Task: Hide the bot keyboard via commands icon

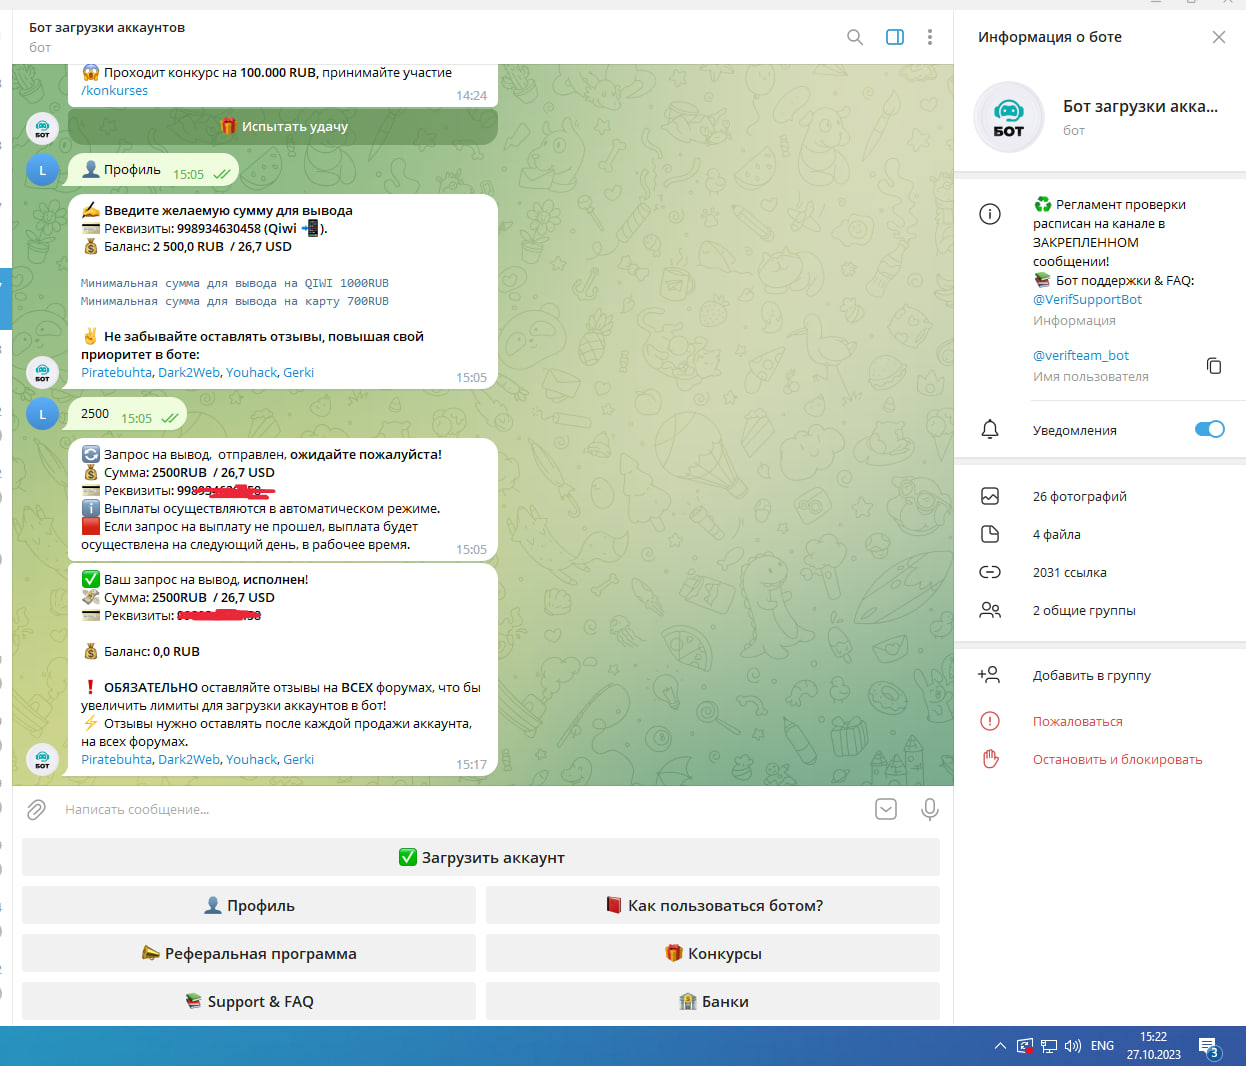Action: click(x=886, y=809)
